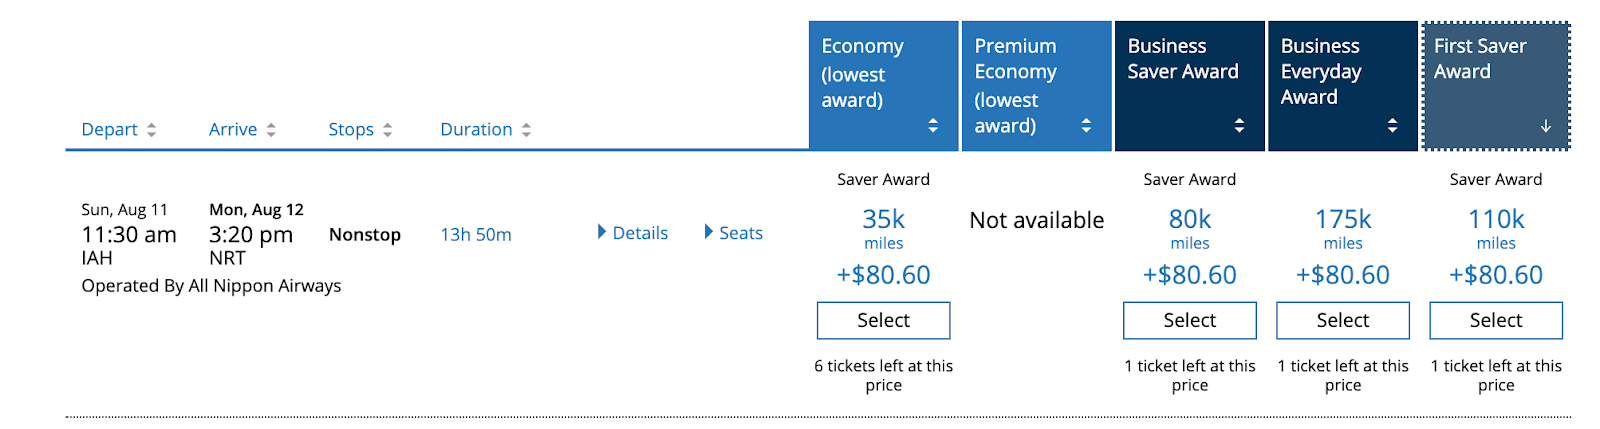This screenshot has height=429, width=1600.
Task: Expand flight Details disclosure triangle
Action: click(x=602, y=232)
